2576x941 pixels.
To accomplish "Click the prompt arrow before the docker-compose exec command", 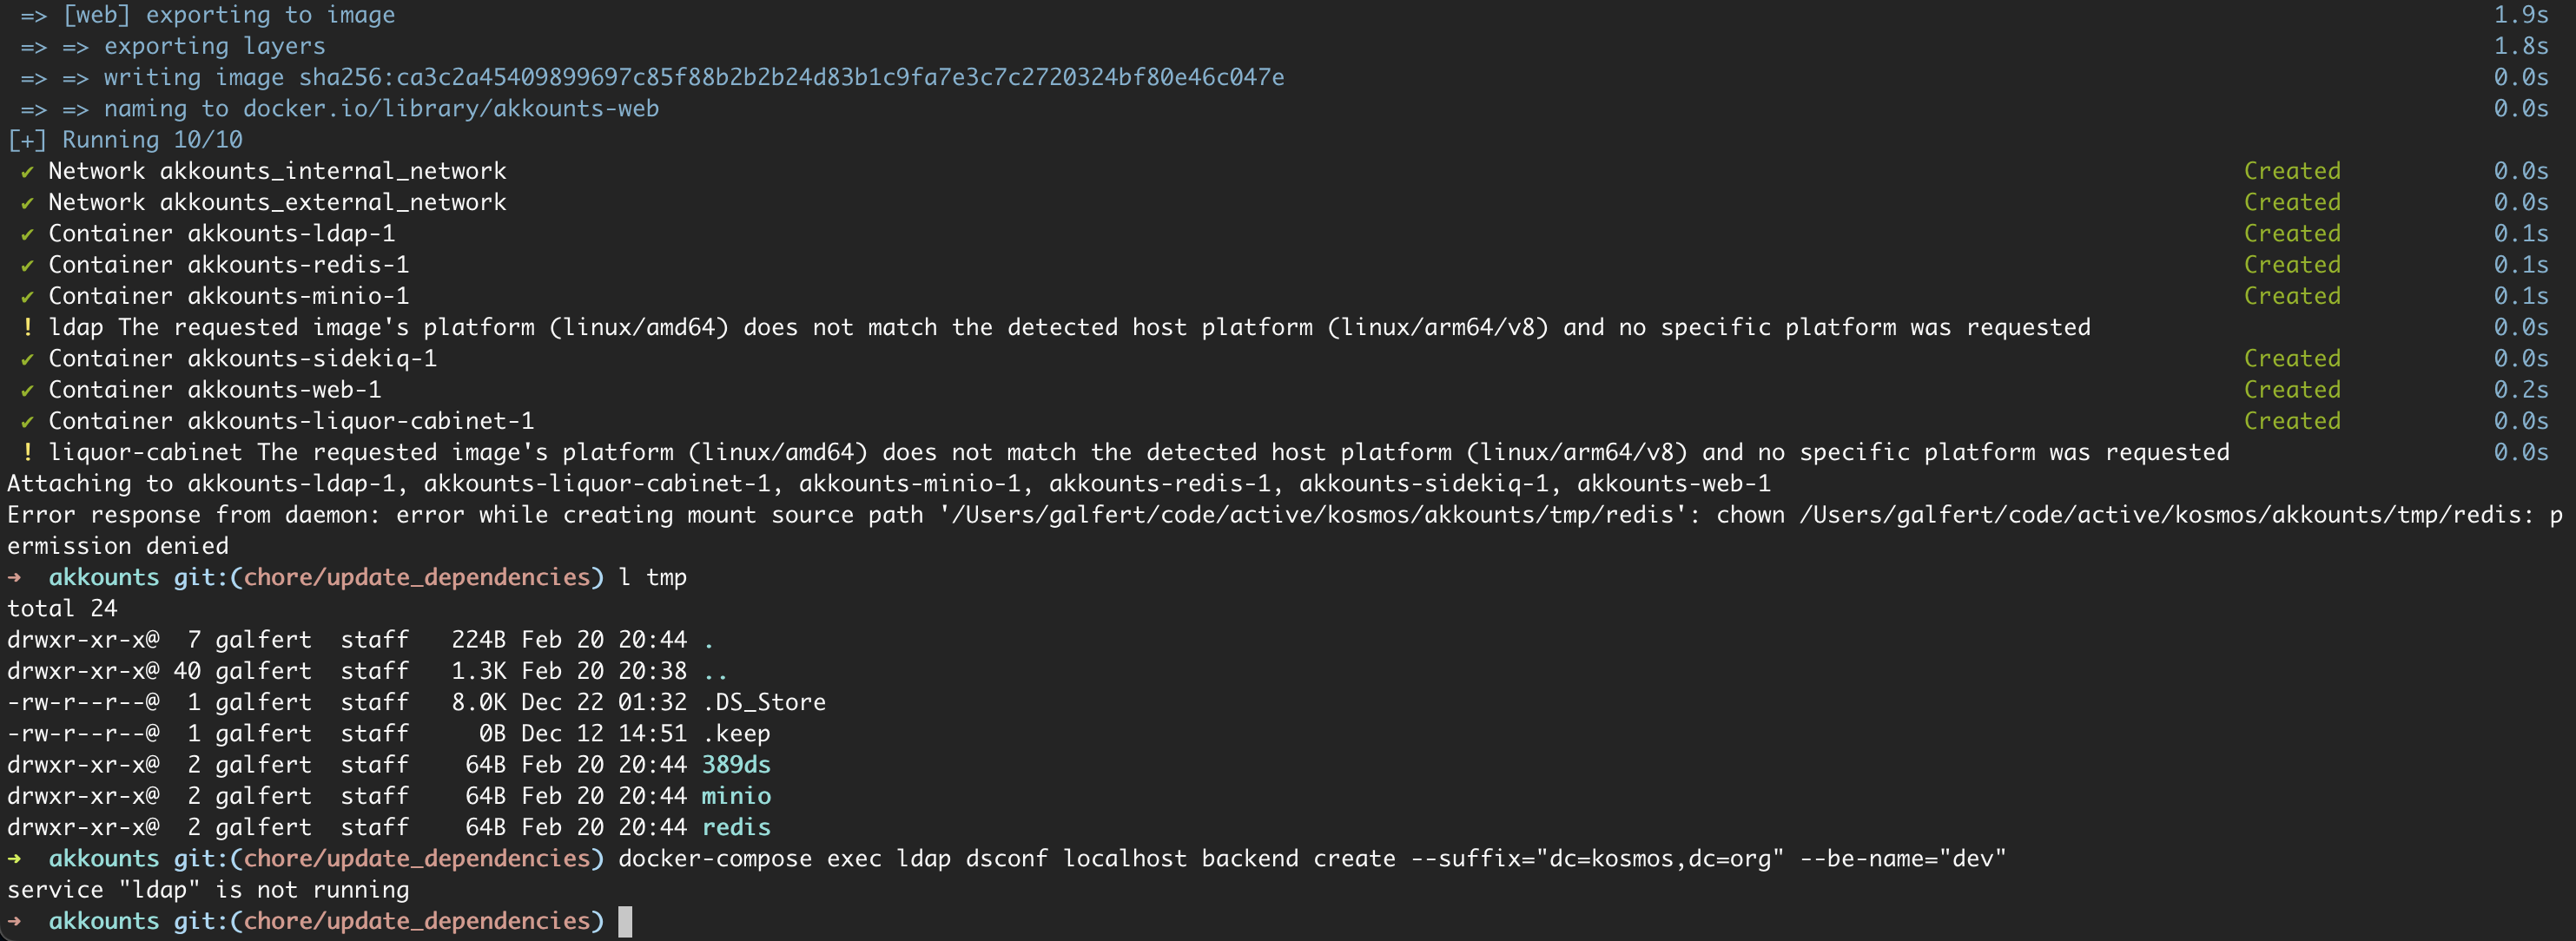I will coord(15,859).
